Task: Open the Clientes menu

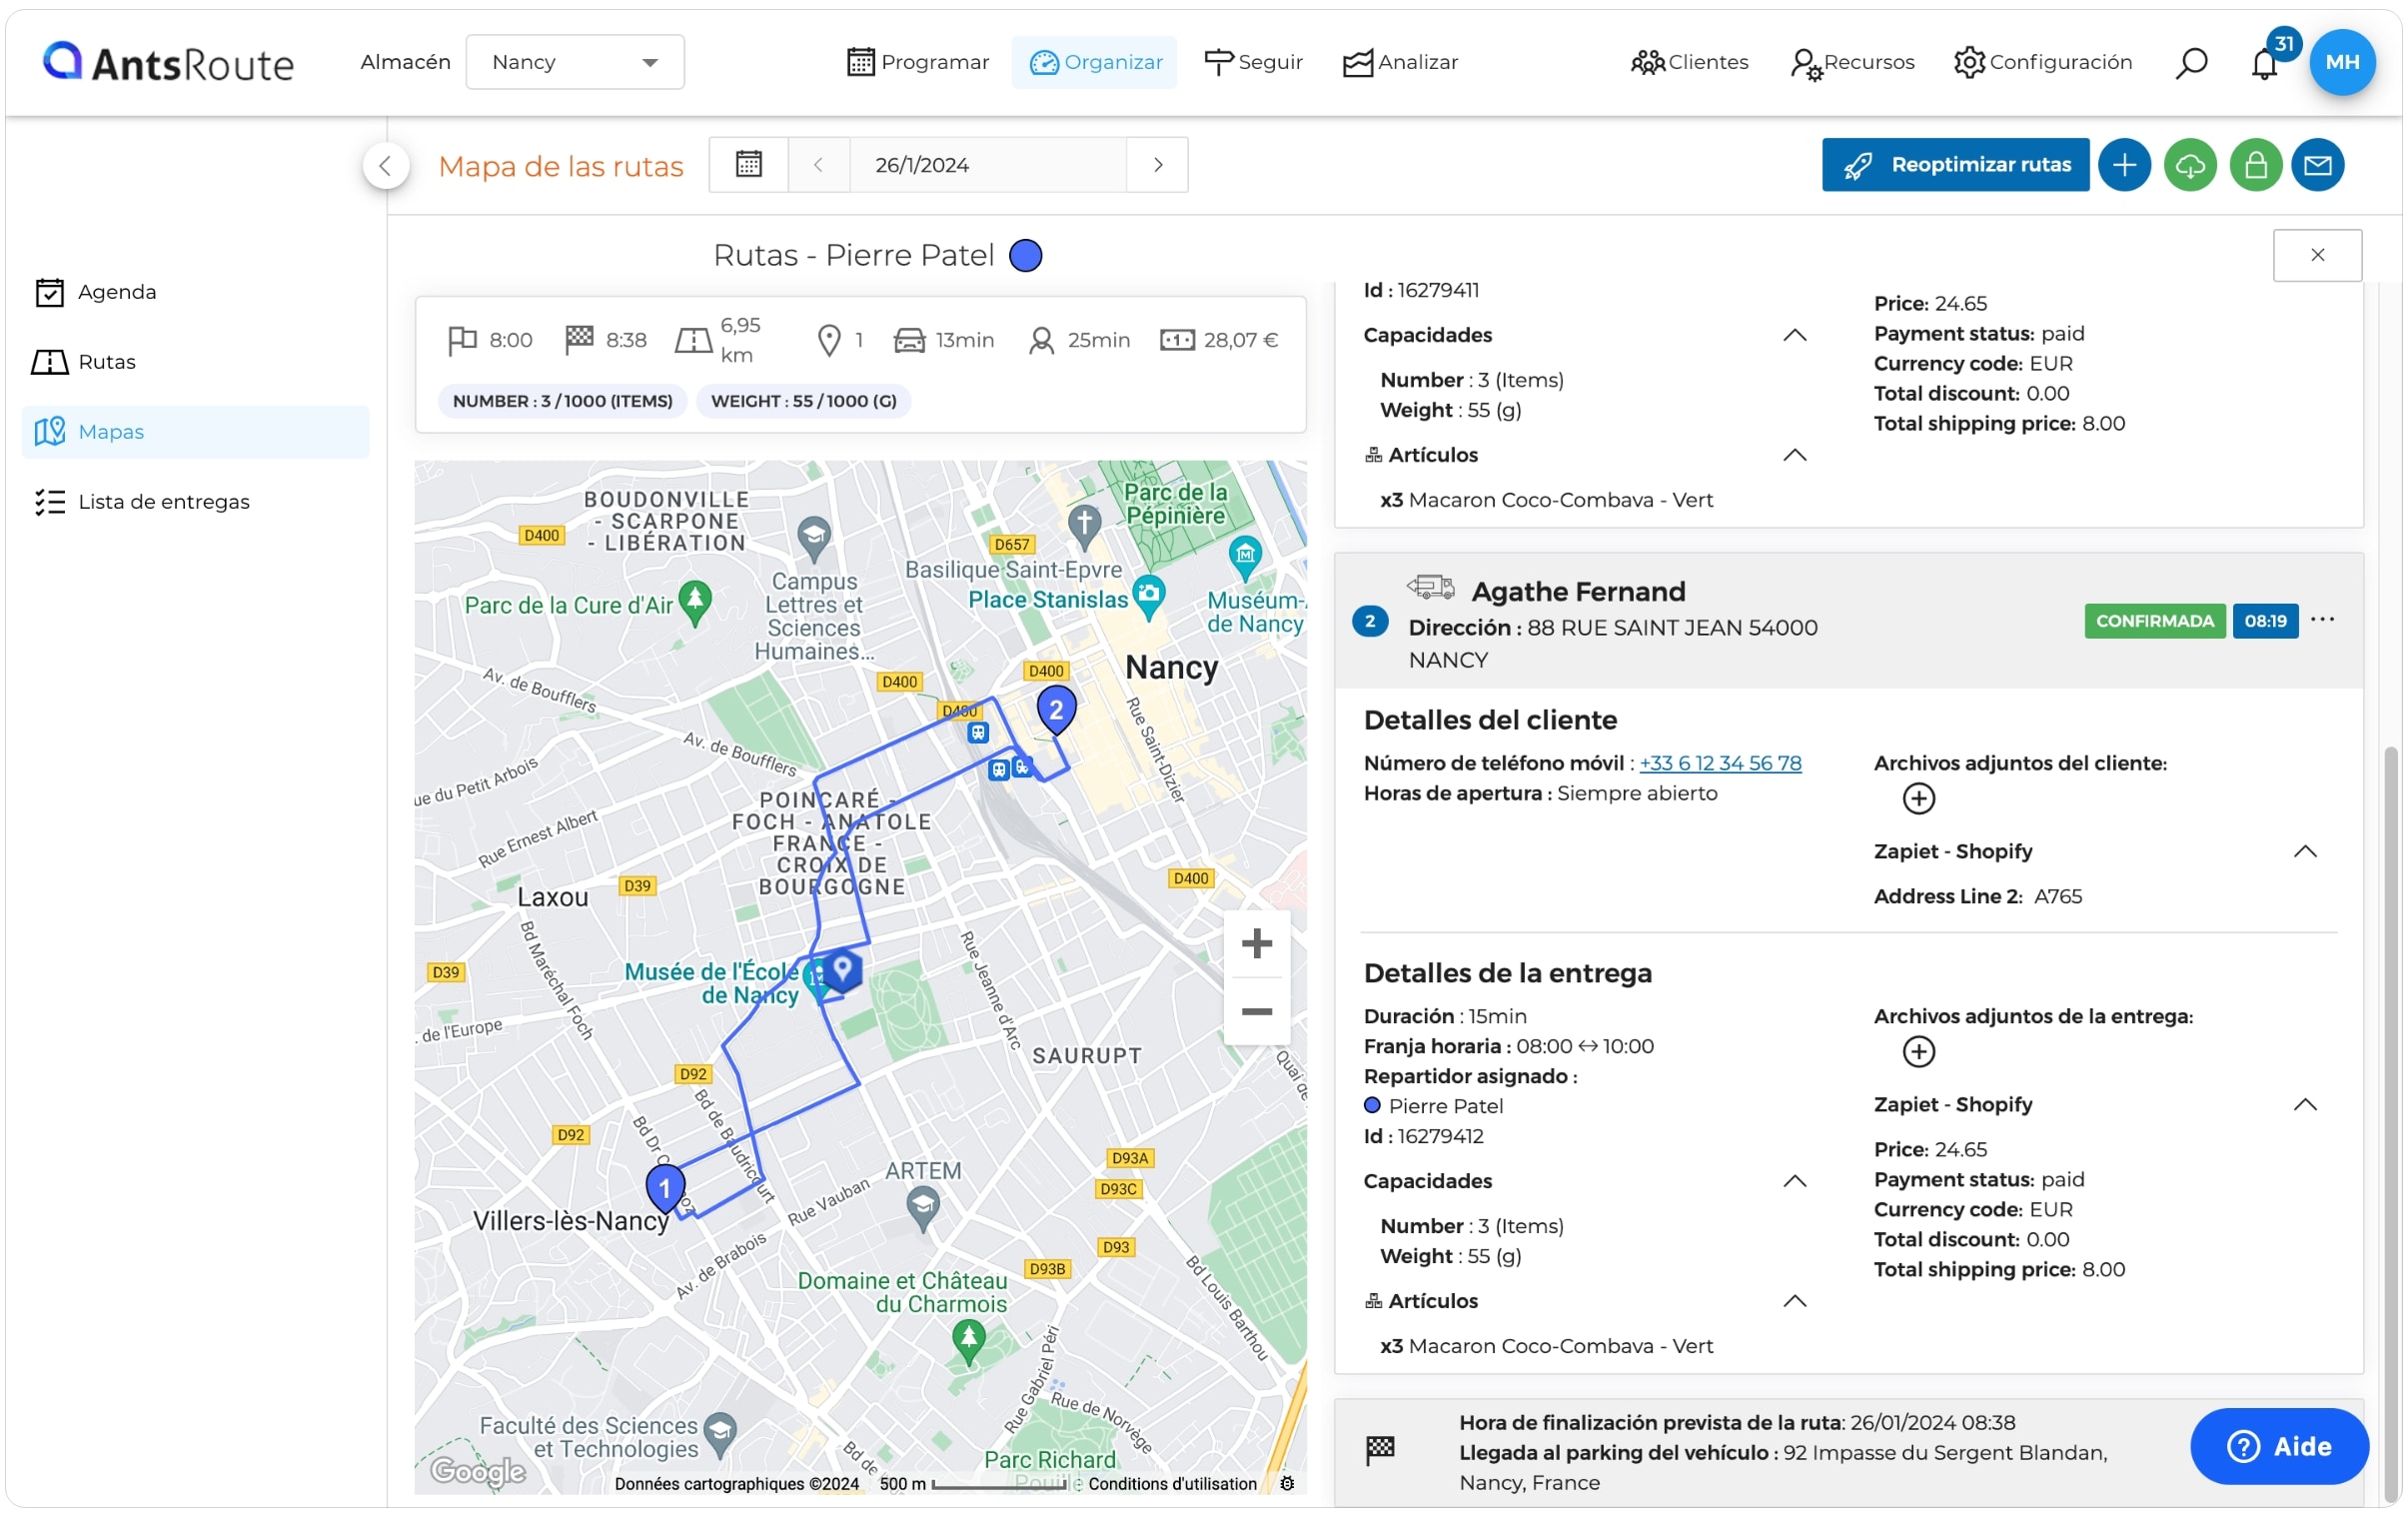Action: (x=1689, y=62)
